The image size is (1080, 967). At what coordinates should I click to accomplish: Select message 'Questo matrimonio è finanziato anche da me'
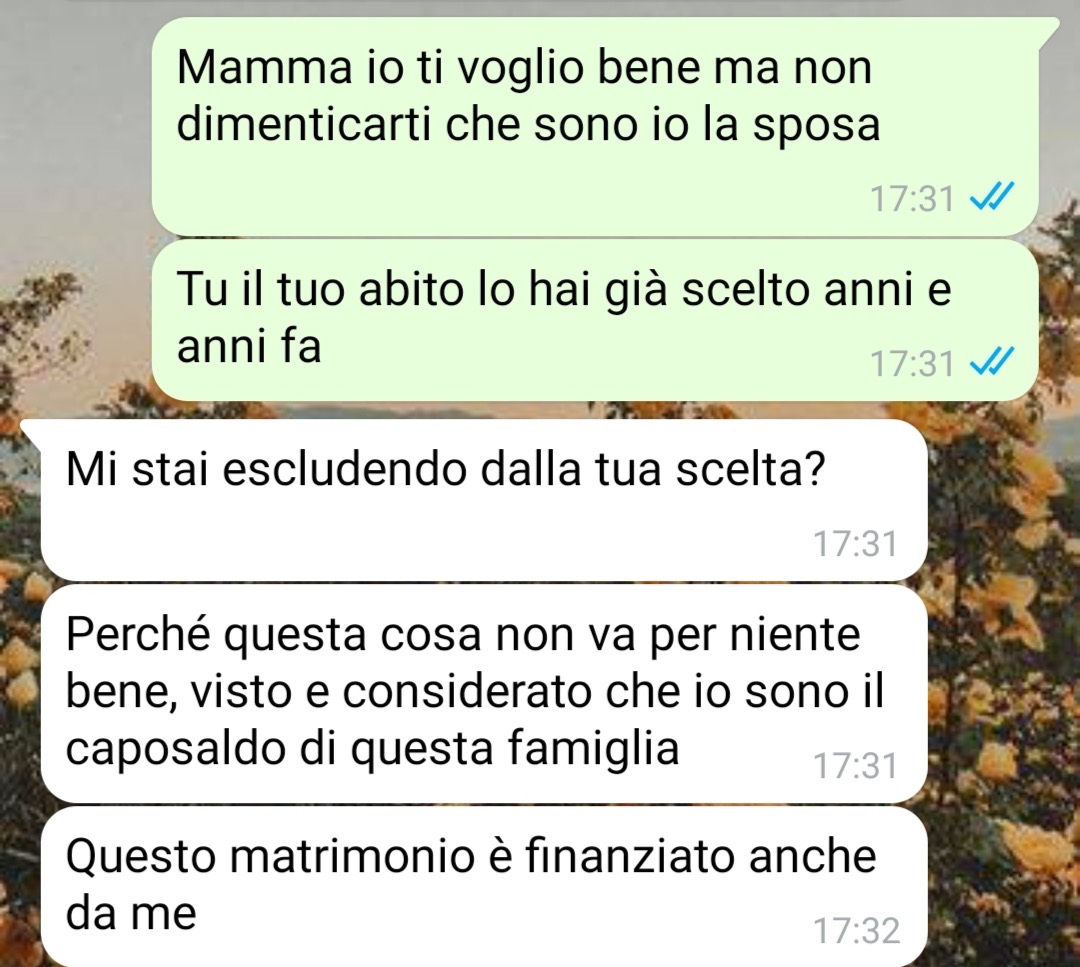pos(484,886)
